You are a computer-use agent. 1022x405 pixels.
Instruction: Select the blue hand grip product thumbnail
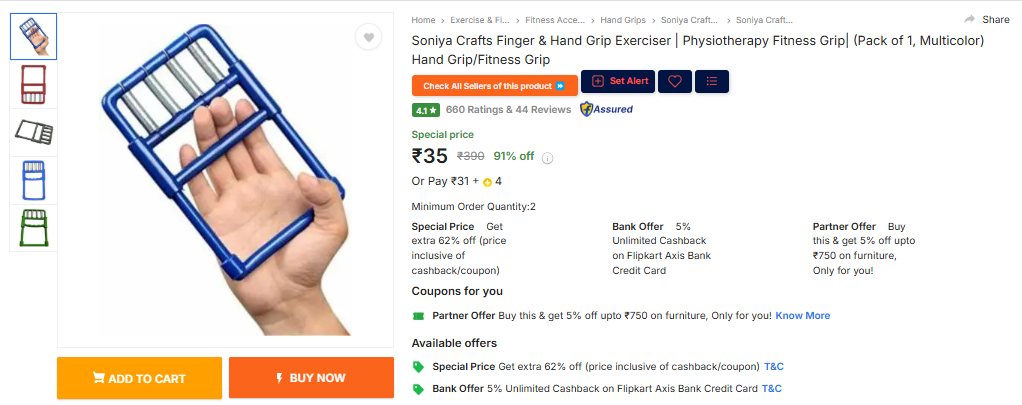[33, 181]
